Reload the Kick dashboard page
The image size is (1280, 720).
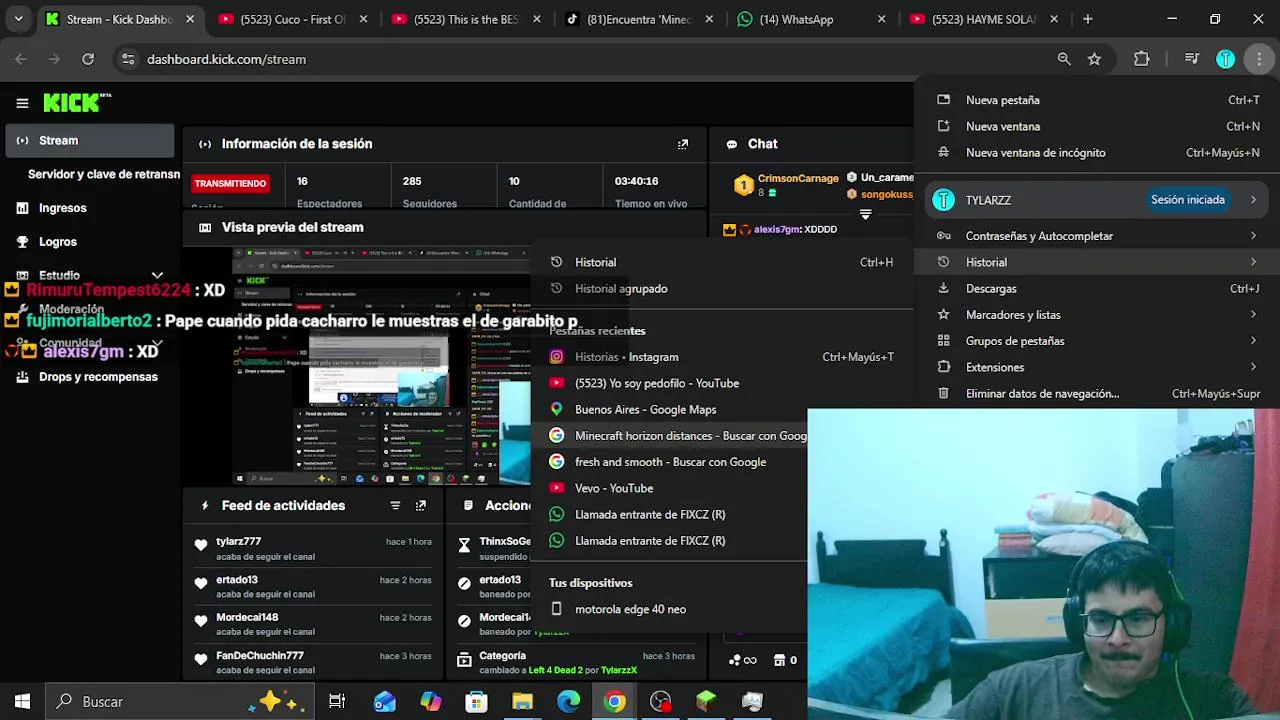[x=88, y=59]
